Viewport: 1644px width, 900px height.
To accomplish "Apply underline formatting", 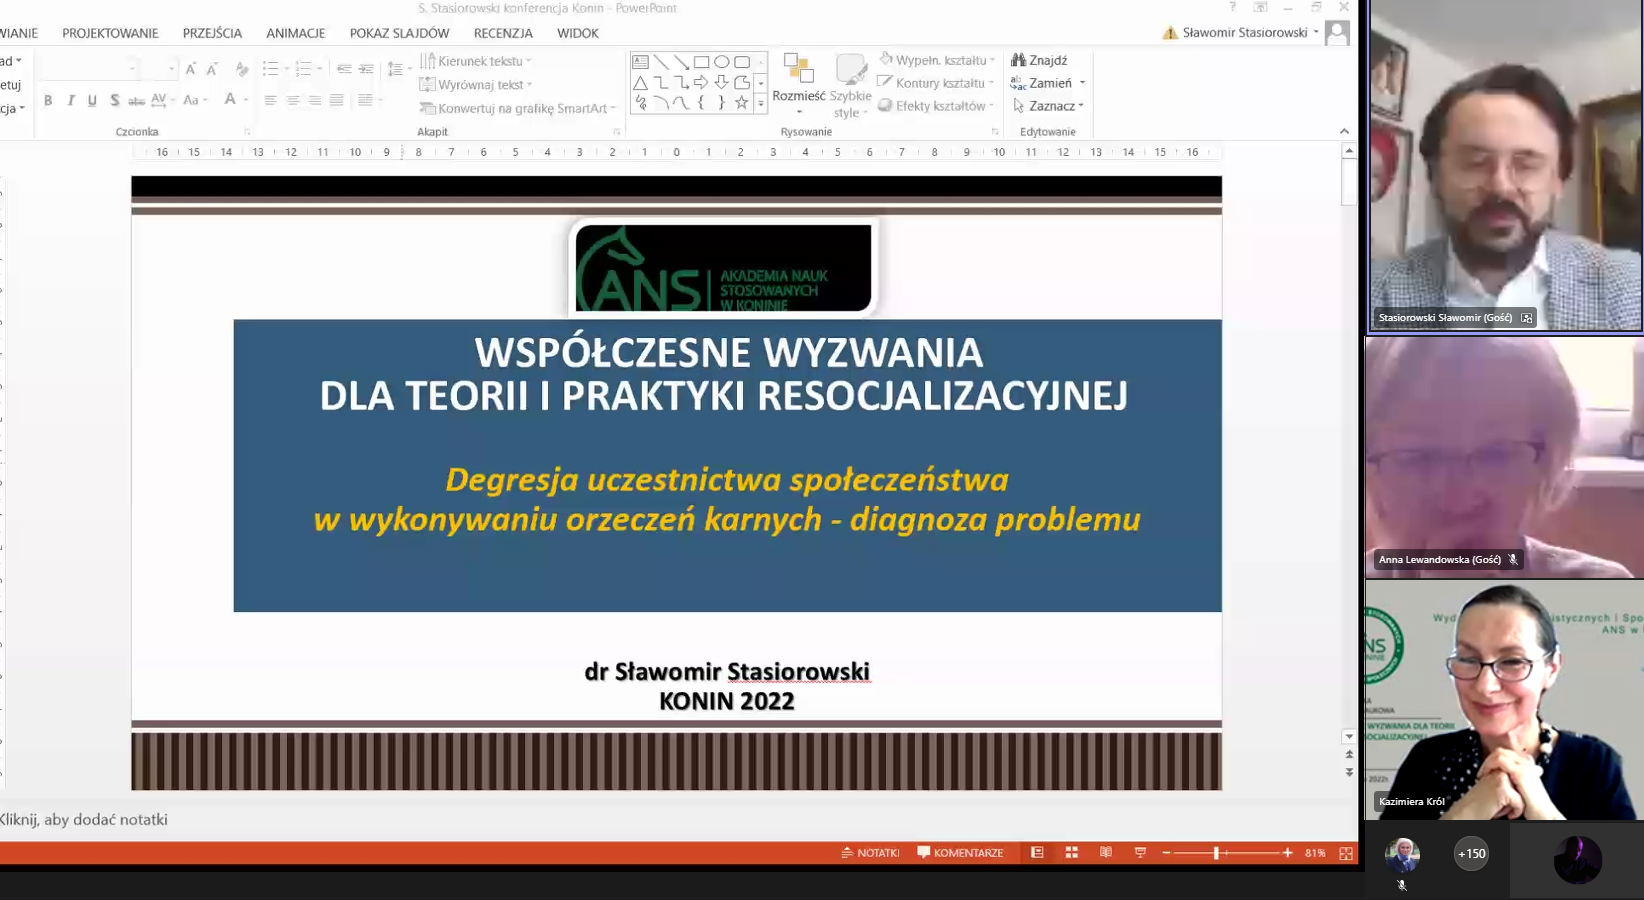I will click(92, 100).
